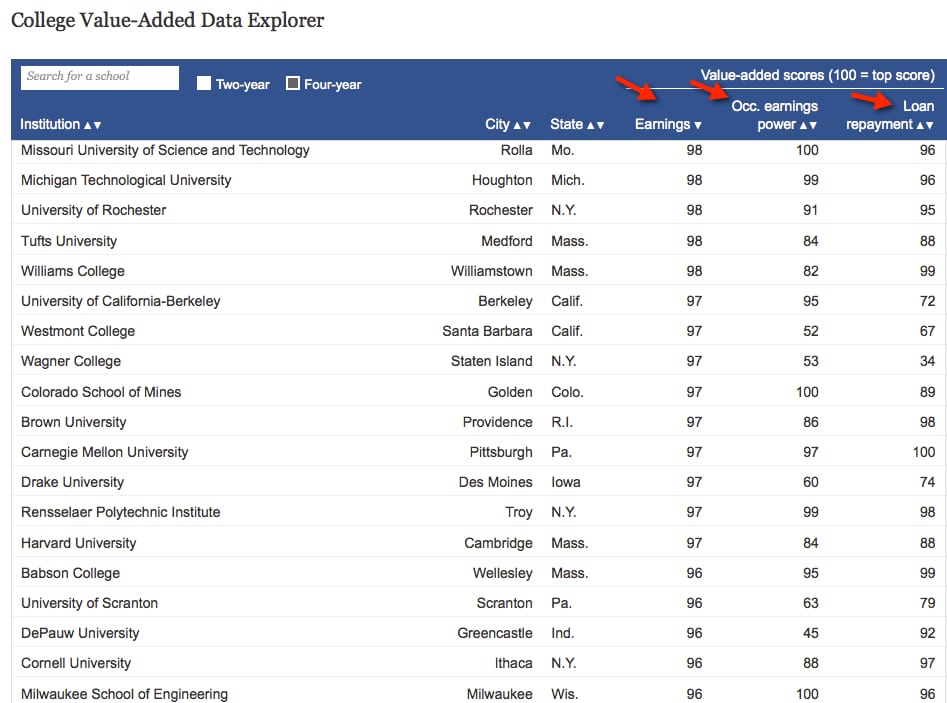Image resolution: width=947 pixels, height=703 pixels.
Task: Click the Pittsburgh city cell
Action: (501, 452)
